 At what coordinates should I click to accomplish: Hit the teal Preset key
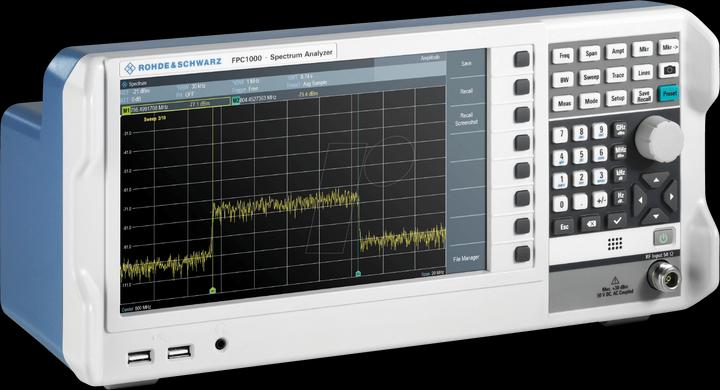(x=669, y=93)
